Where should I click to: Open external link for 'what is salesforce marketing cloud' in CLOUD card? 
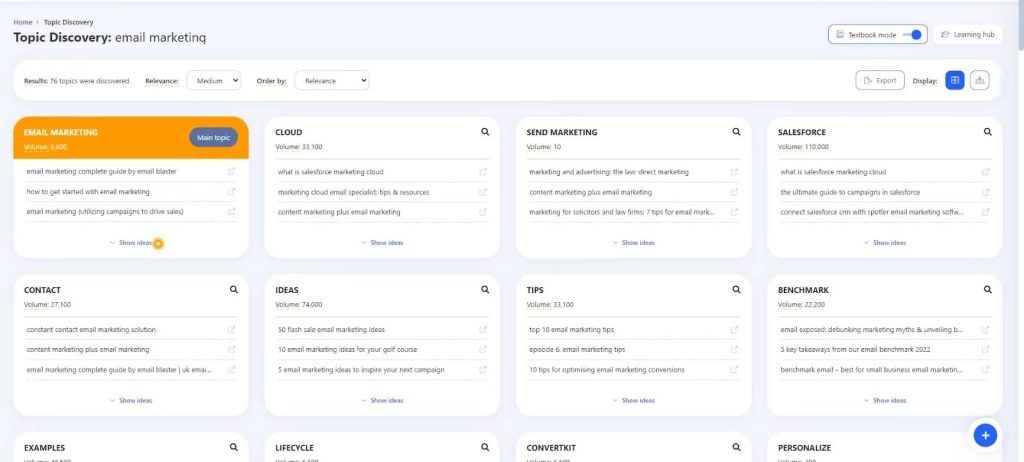coord(483,172)
